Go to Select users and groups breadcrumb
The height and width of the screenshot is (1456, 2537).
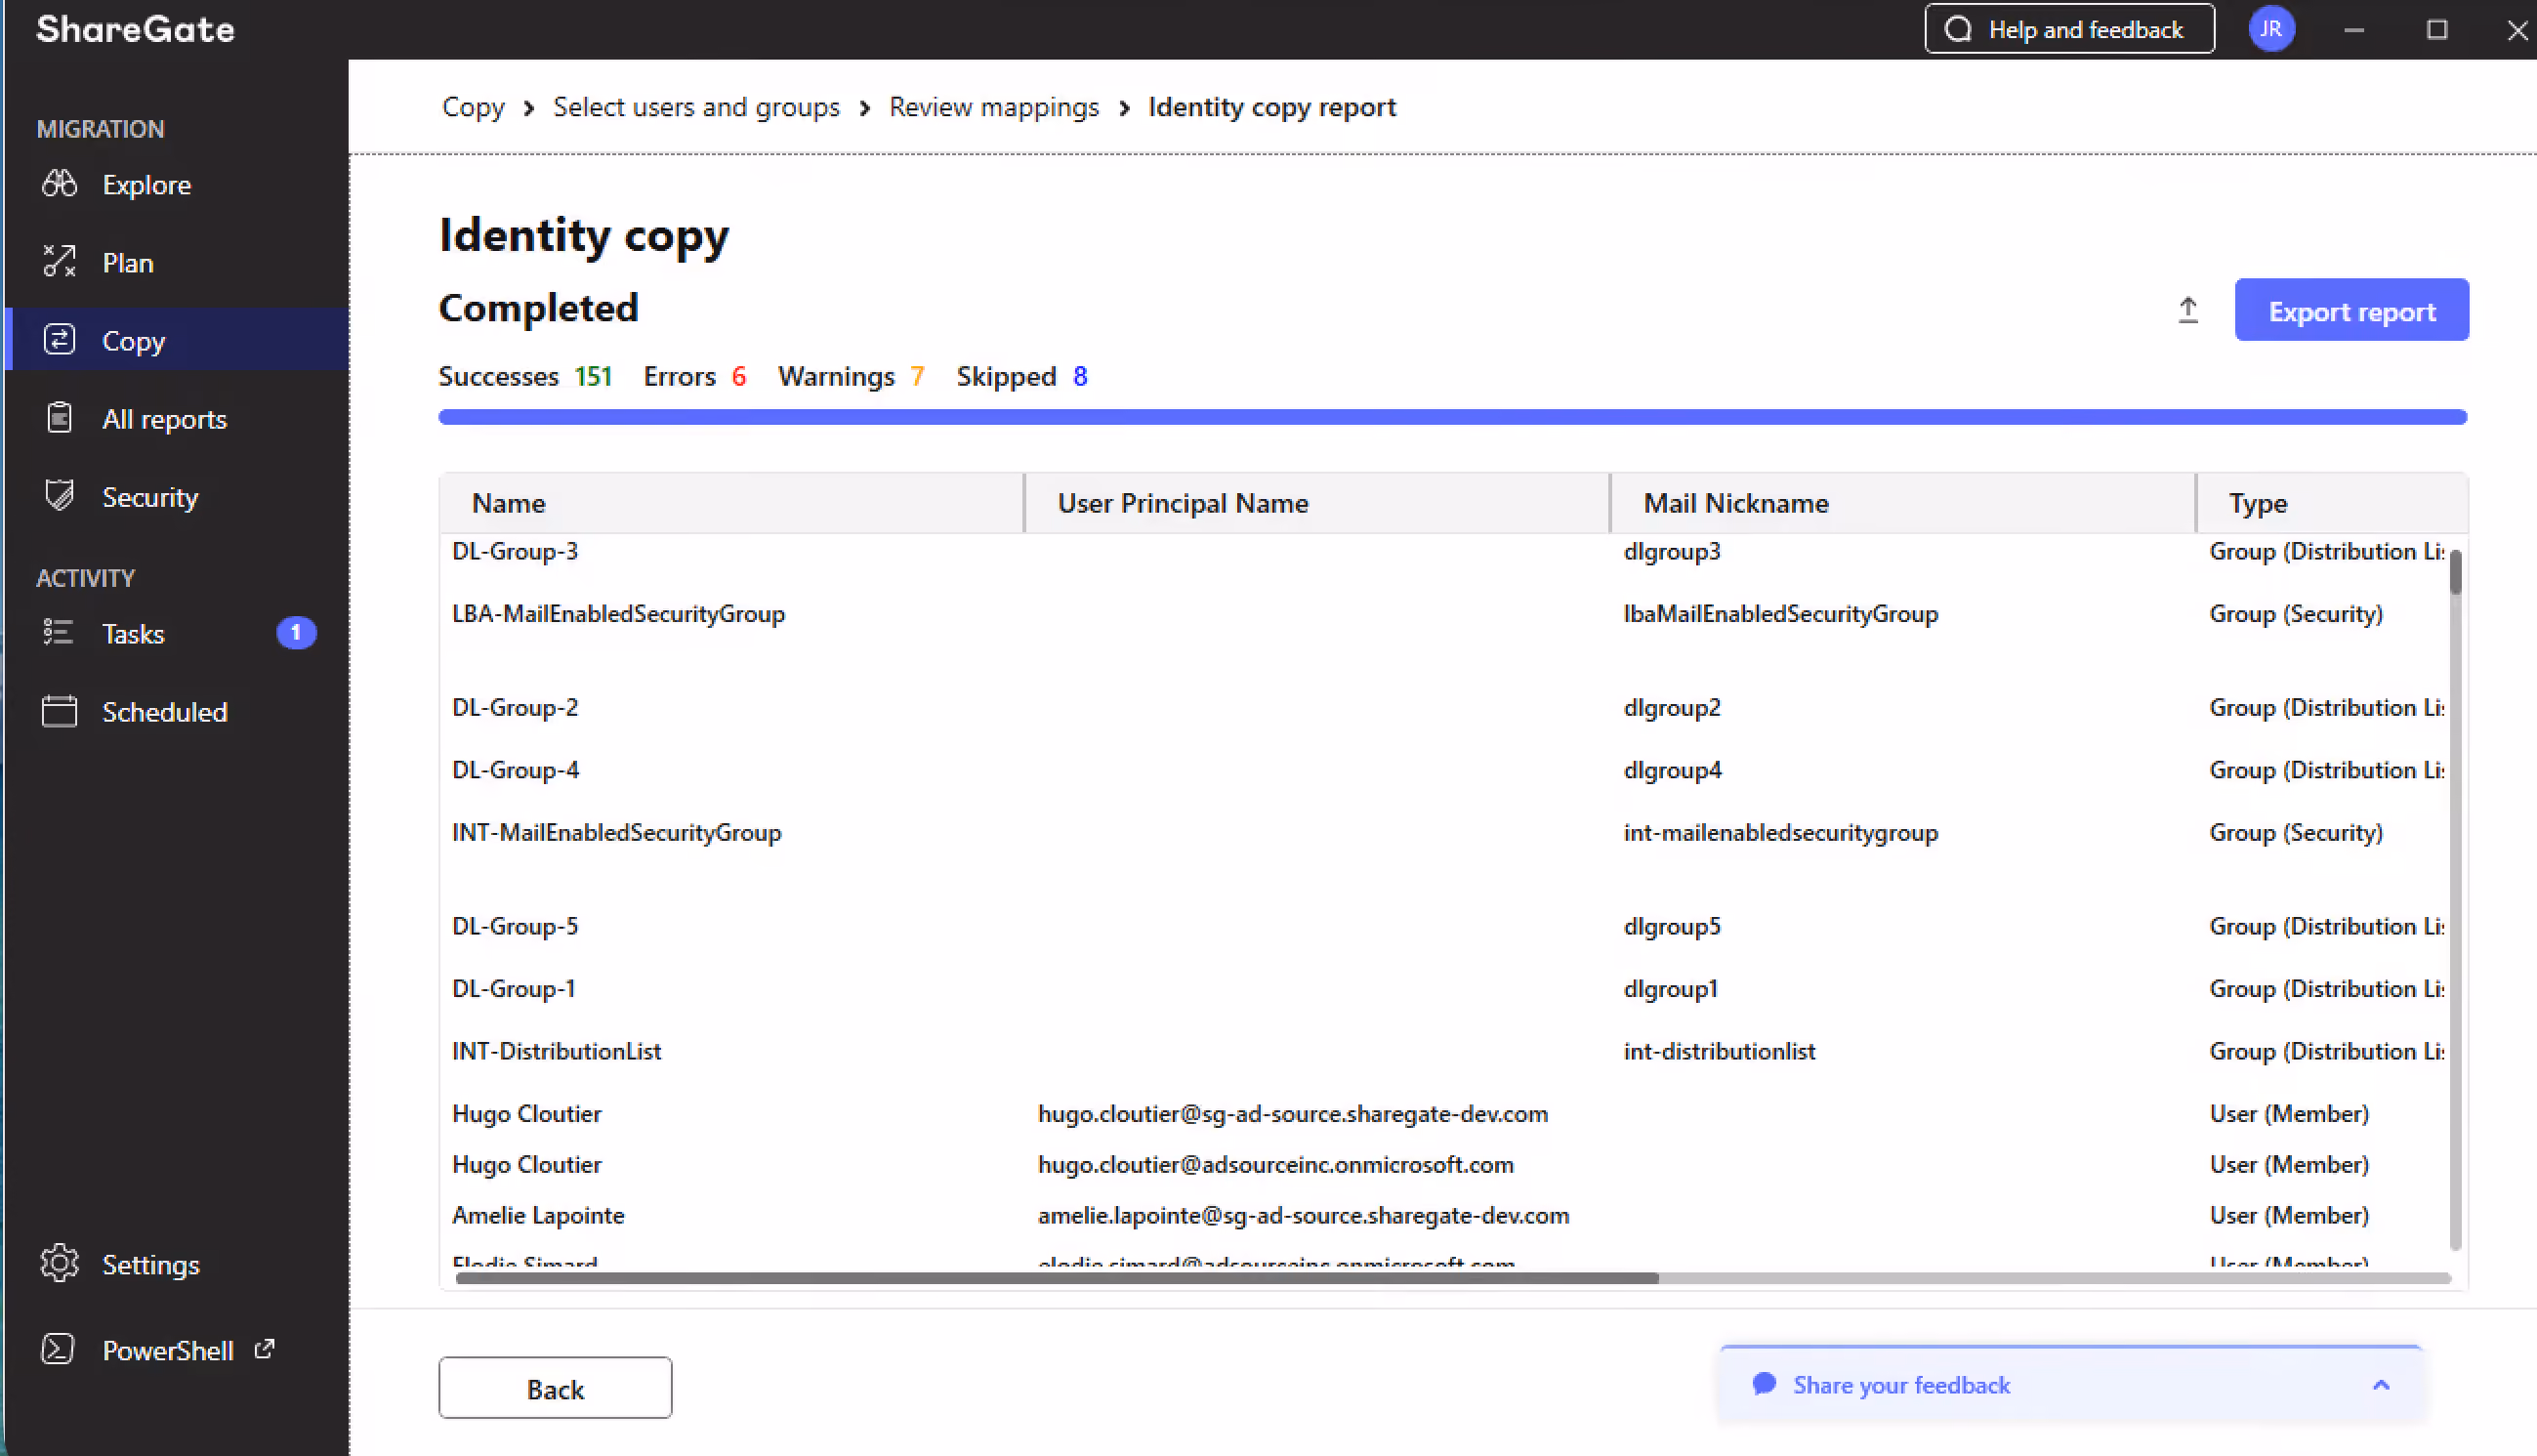697,107
